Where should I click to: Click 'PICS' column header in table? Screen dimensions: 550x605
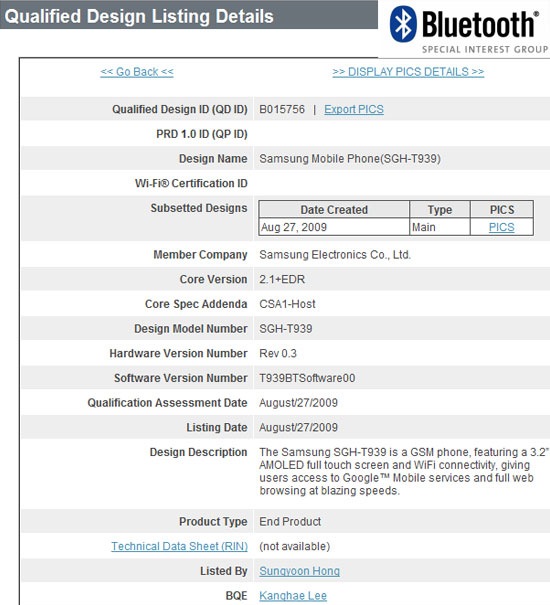click(x=502, y=210)
